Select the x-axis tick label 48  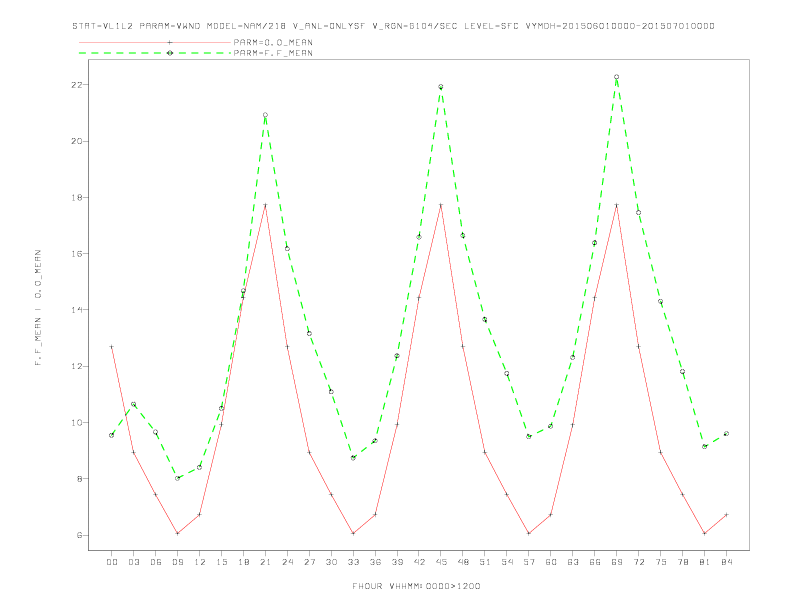[463, 562]
